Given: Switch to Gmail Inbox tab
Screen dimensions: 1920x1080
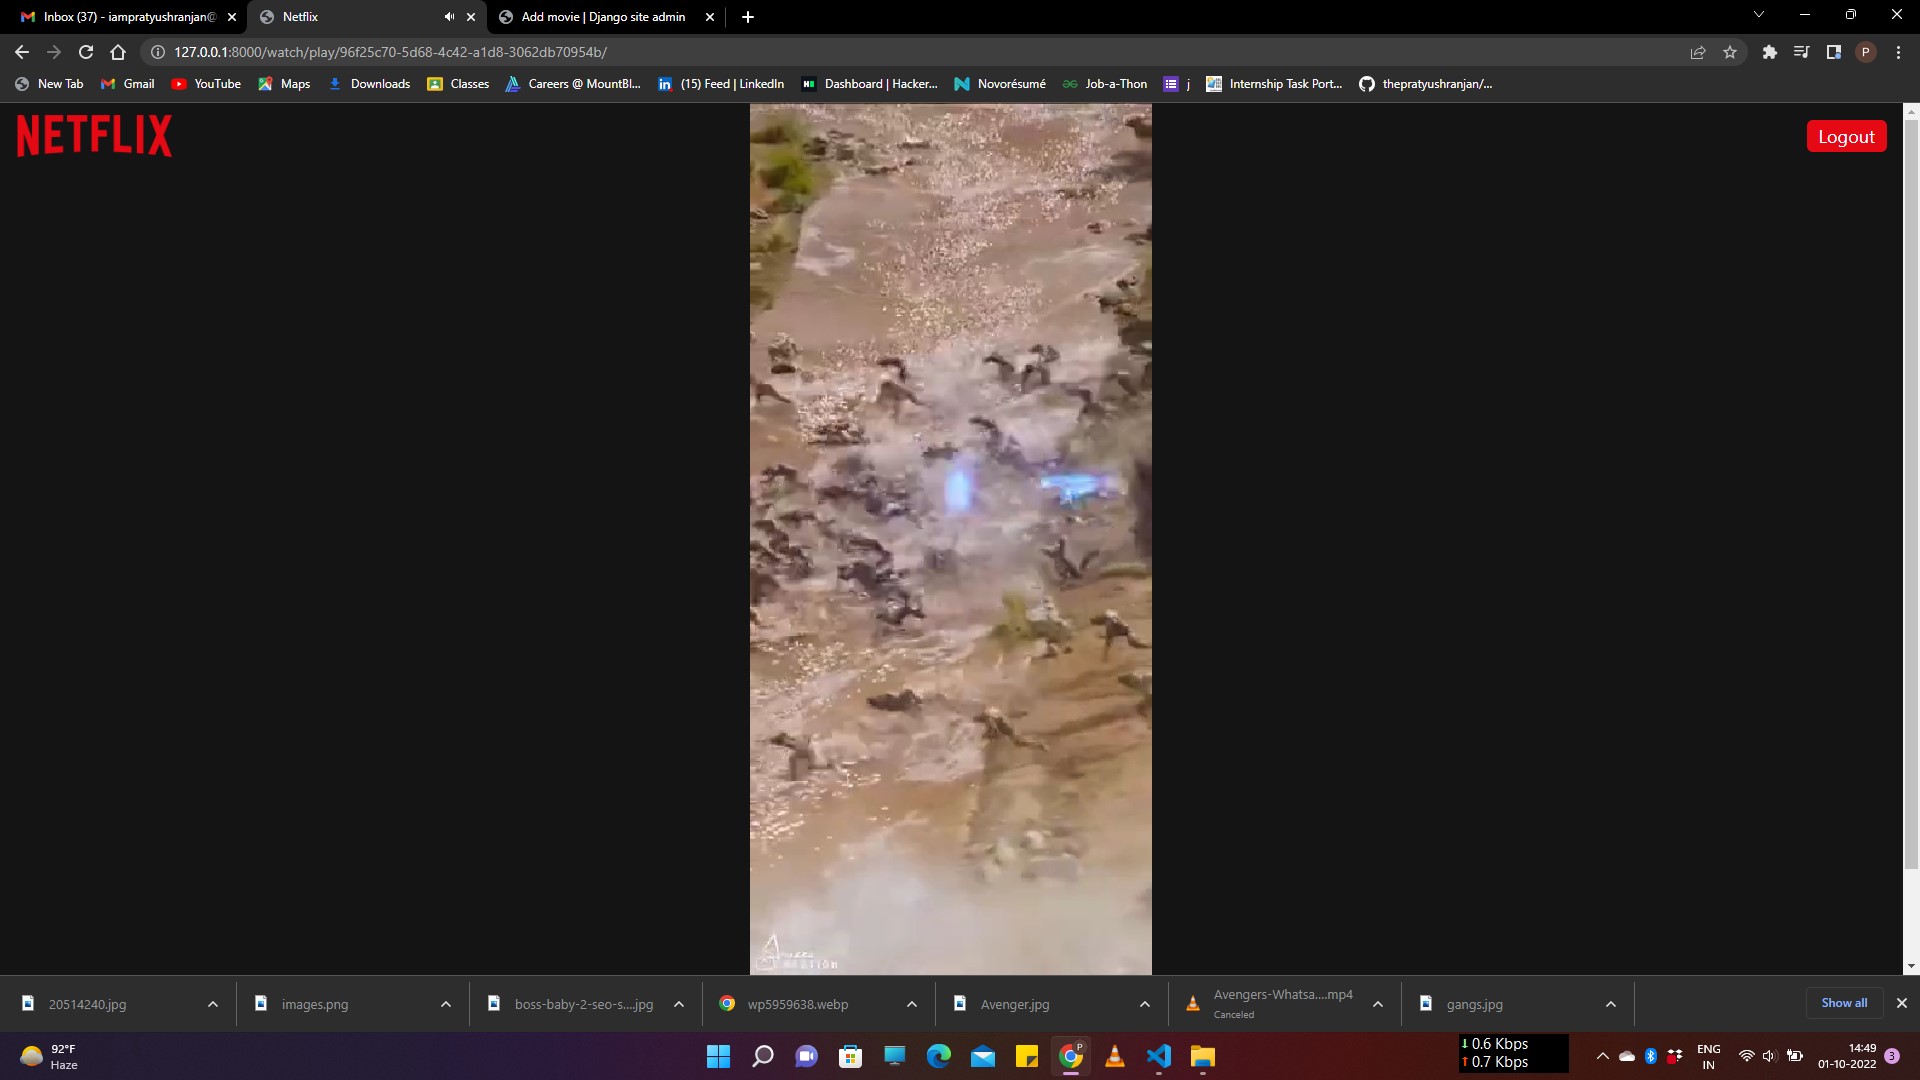Looking at the screenshot, I should coord(128,17).
